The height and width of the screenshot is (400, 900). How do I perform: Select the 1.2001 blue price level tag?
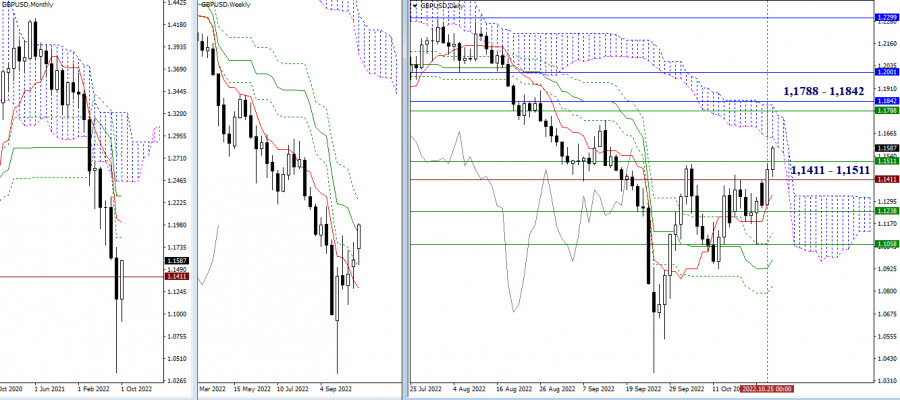click(x=885, y=73)
